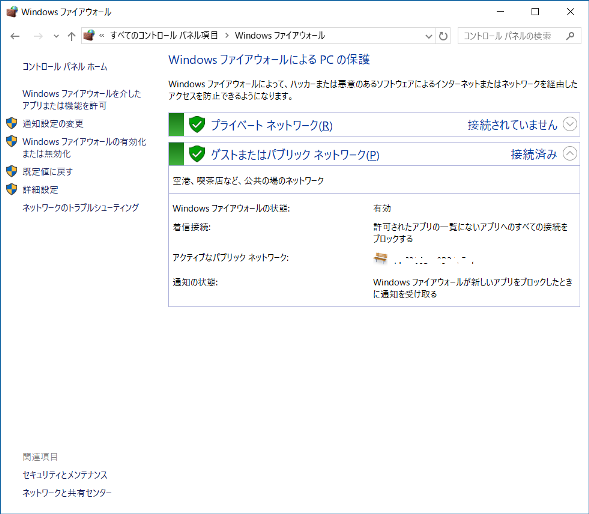Click 関連項目 section label

(40, 457)
